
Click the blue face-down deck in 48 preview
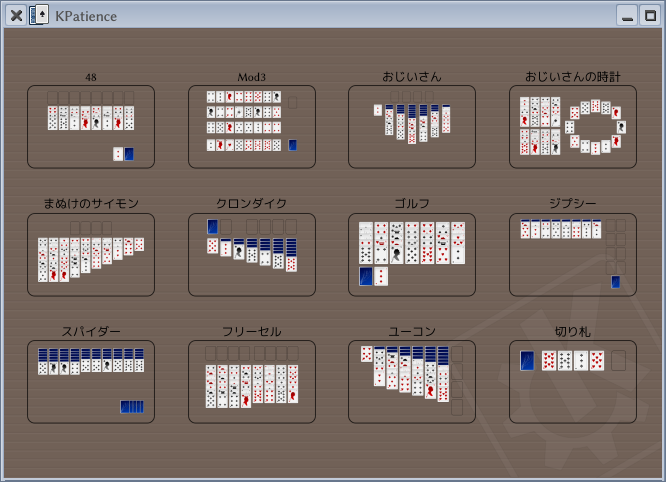pyautogui.click(x=129, y=154)
